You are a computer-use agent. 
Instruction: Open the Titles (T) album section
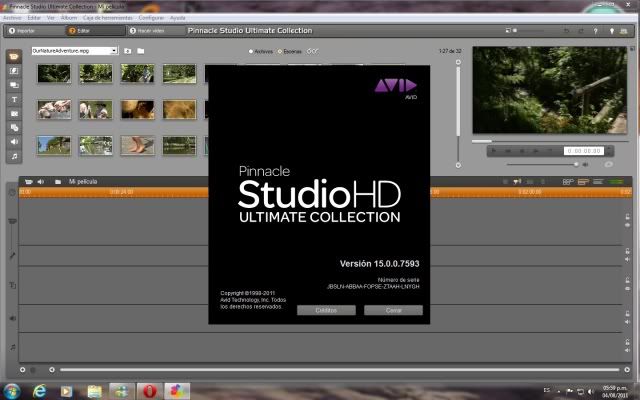[x=15, y=100]
